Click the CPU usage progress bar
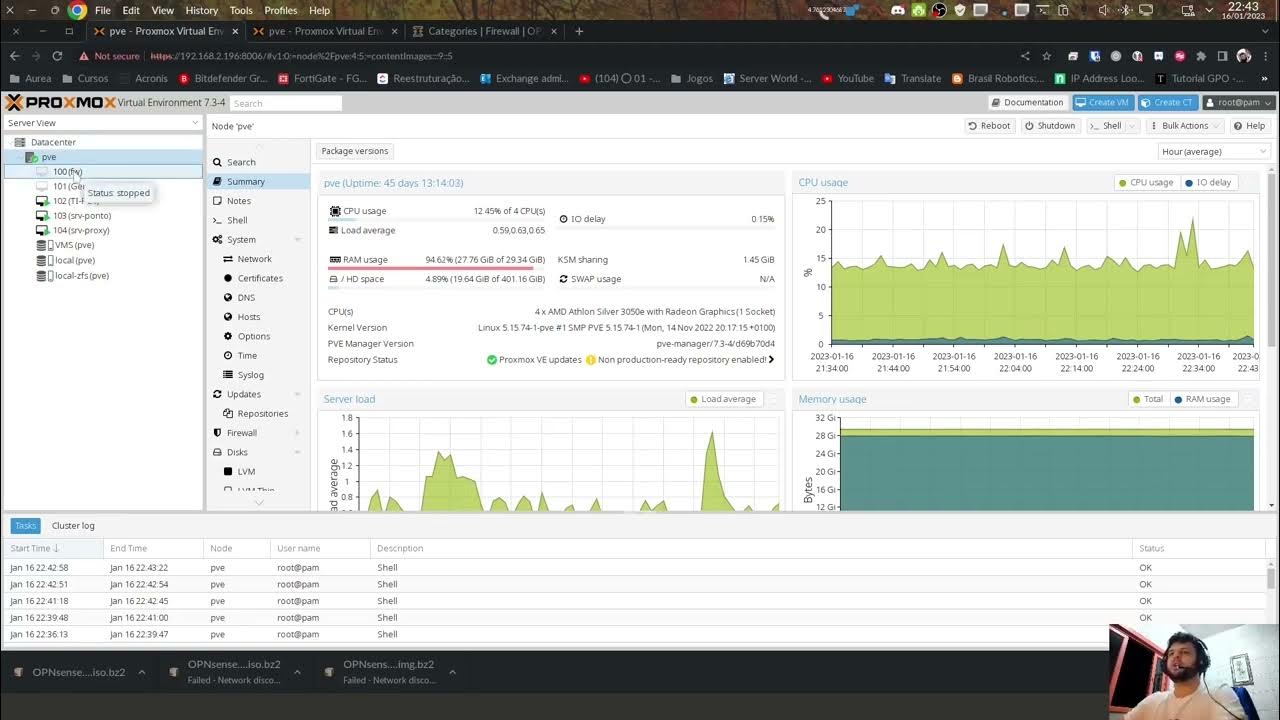The width and height of the screenshot is (1280, 720). (x=437, y=220)
